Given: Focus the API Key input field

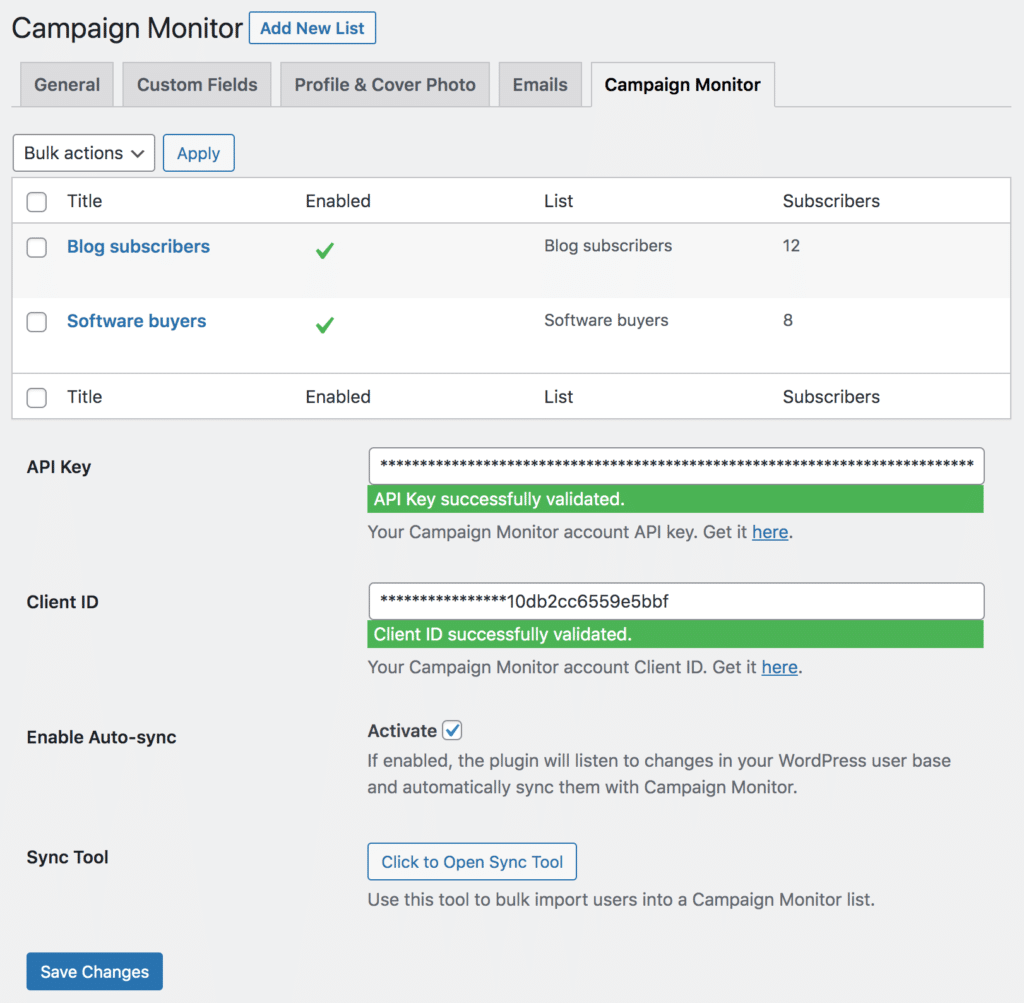Looking at the screenshot, I should click(x=676, y=466).
